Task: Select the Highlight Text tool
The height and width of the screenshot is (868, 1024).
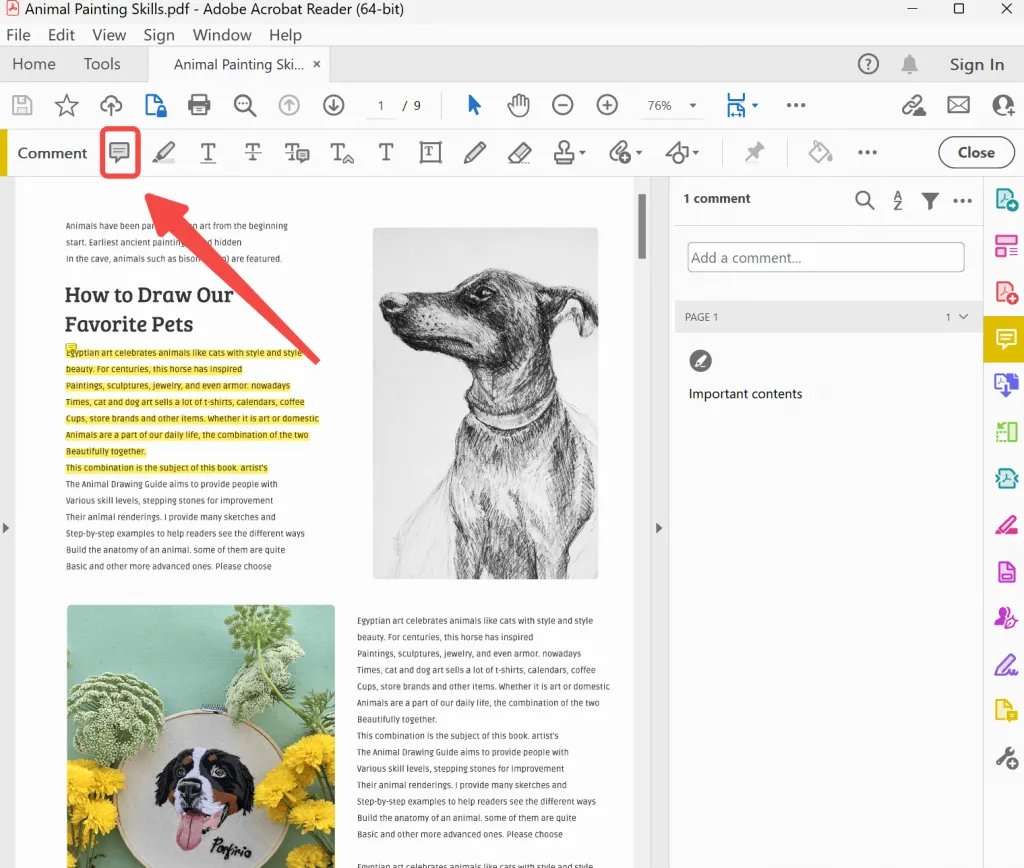Action: point(163,152)
